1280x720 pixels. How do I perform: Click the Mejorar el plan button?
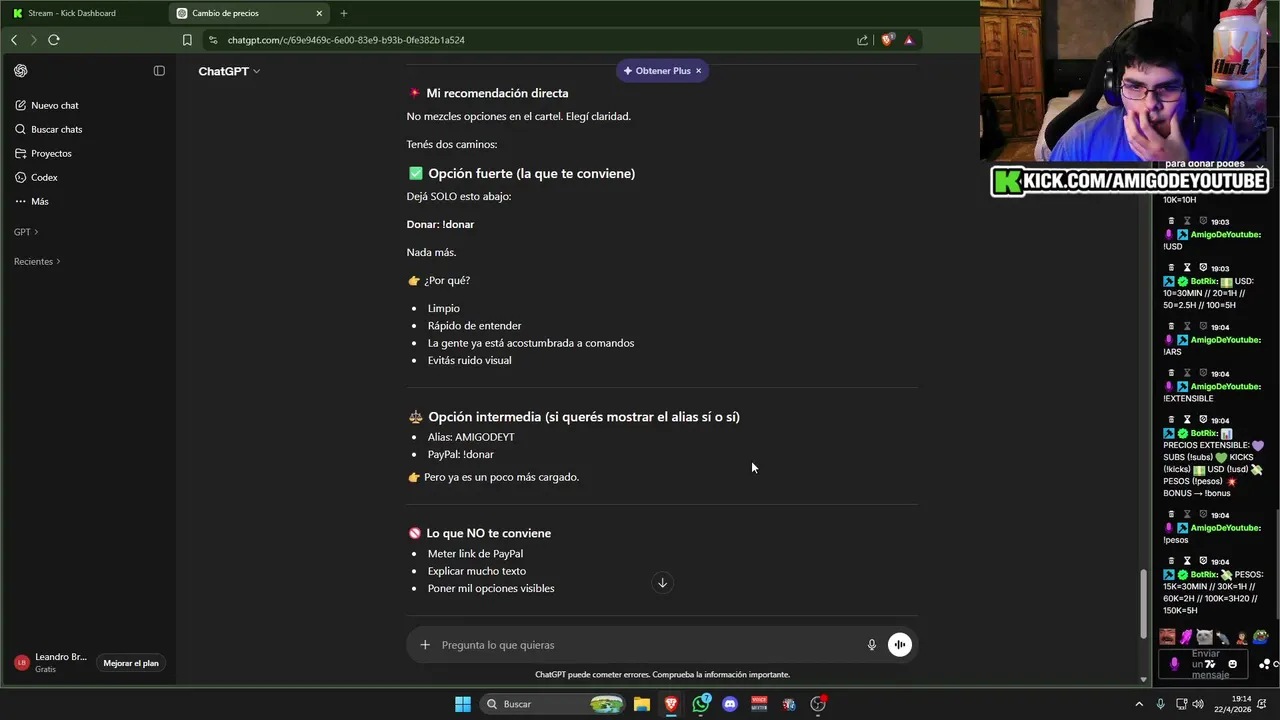click(x=131, y=663)
